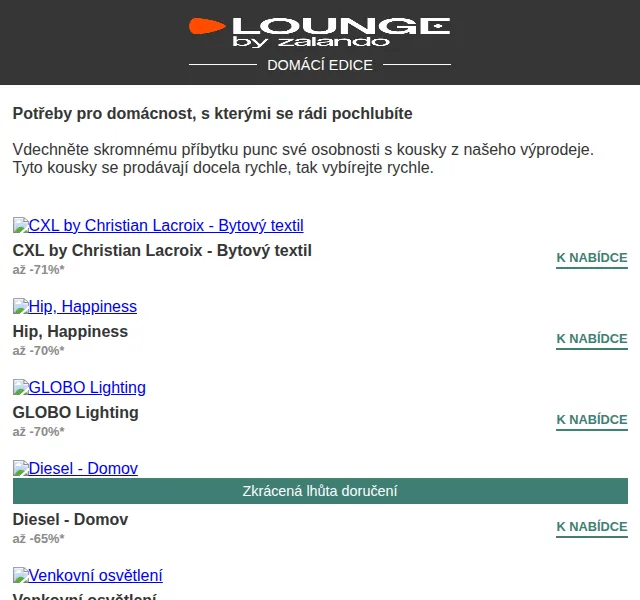This screenshot has width=640, height=600.
Task: Click K NABÍDCE for Hip, Happiness
Action: 592,339
